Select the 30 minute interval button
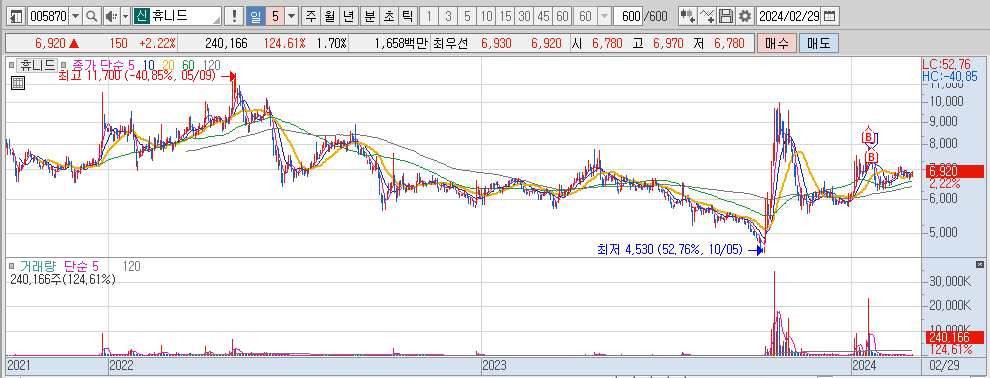This screenshot has height=378, width=990. click(524, 16)
